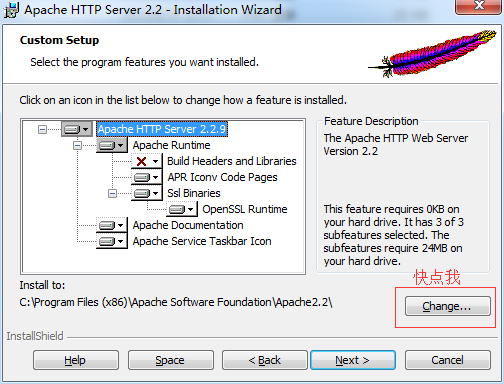Select the Ssl Binaries label
This screenshot has width=504, height=384.
point(194,193)
